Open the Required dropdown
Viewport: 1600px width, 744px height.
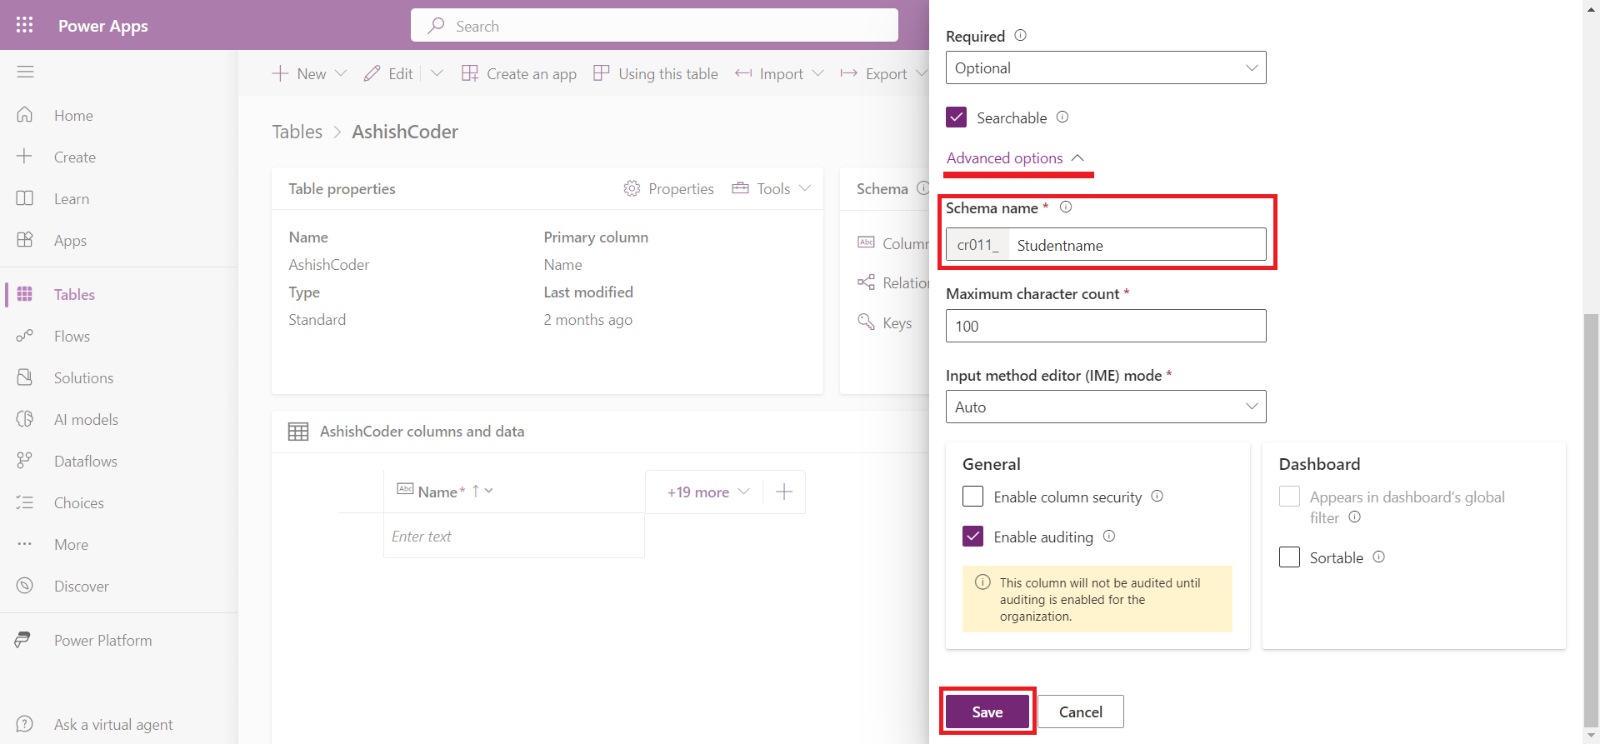coord(1105,68)
